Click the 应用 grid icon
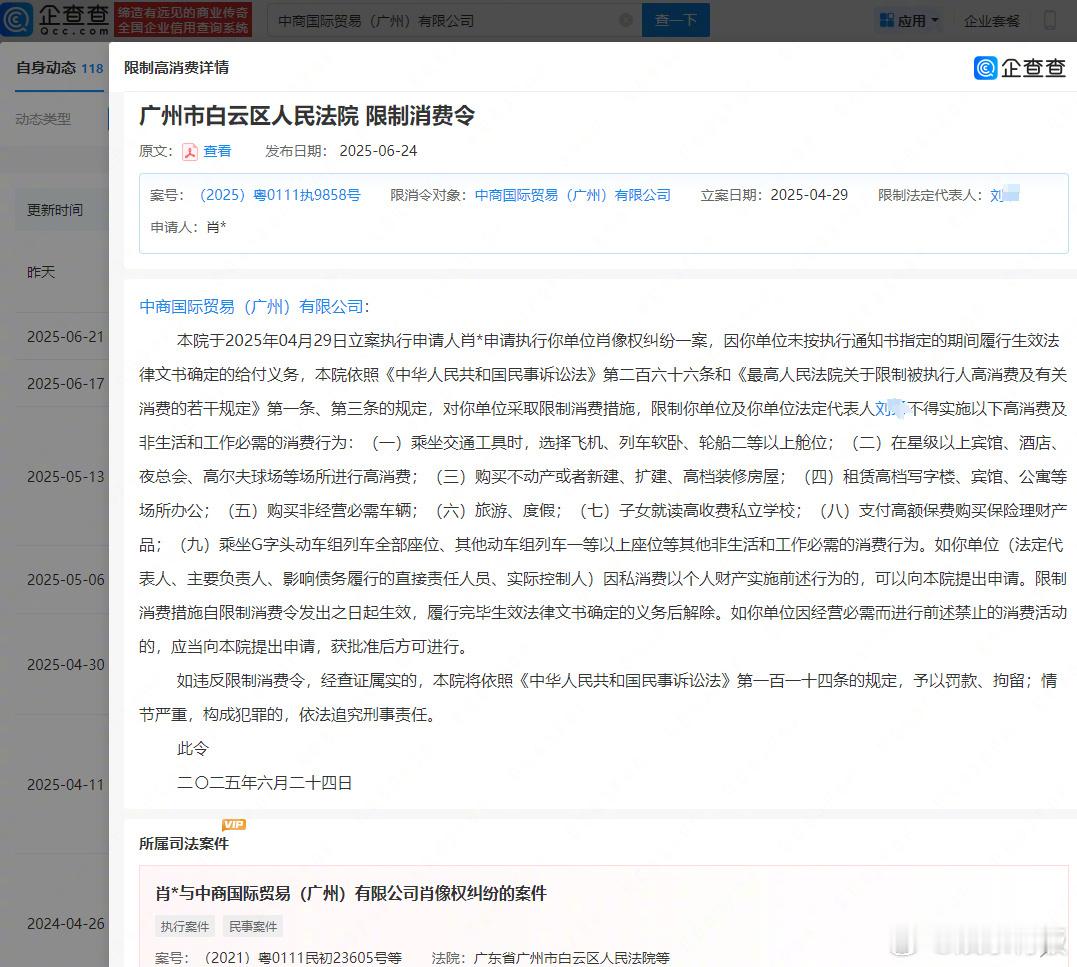 tap(887, 21)
